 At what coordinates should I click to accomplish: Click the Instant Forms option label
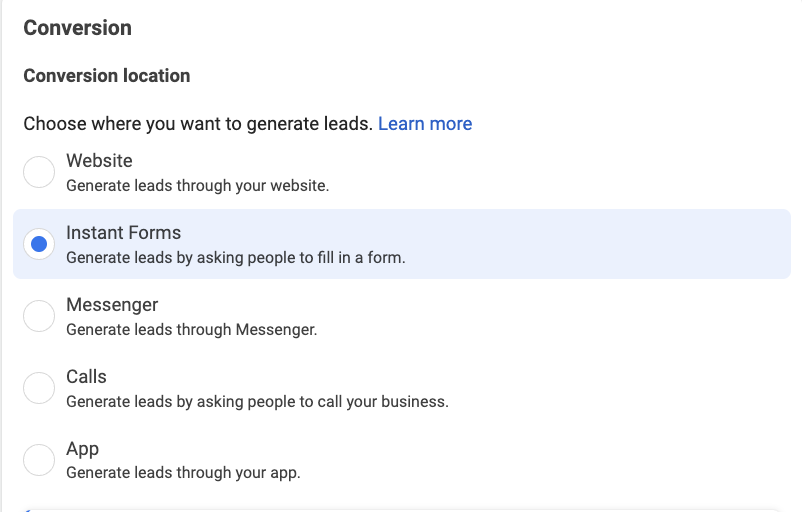(124, 233)
